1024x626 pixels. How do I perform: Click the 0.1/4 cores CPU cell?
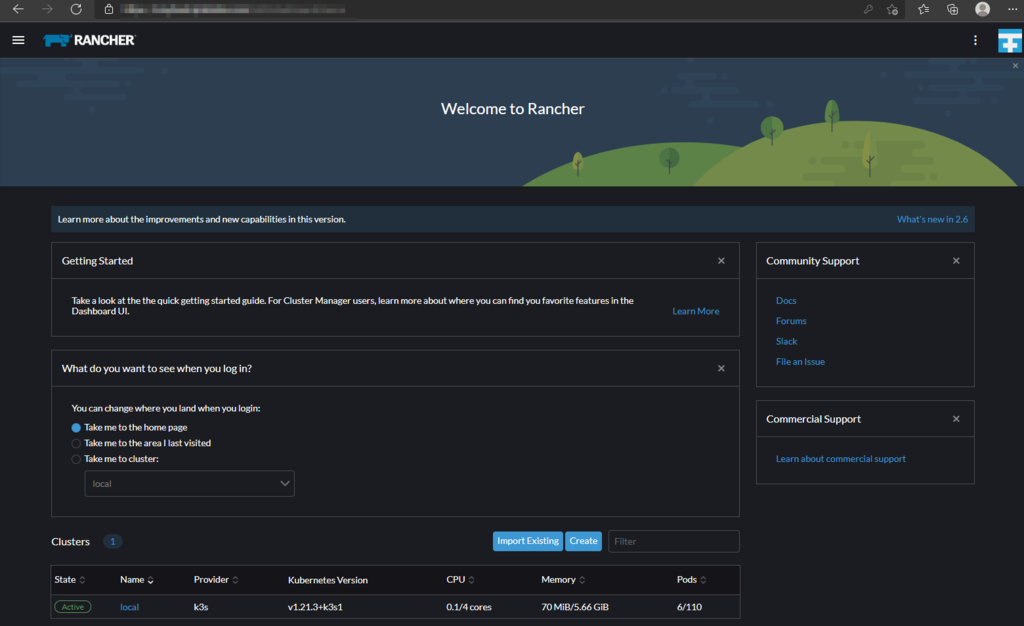pyautogui.click(x=469, y=607)
